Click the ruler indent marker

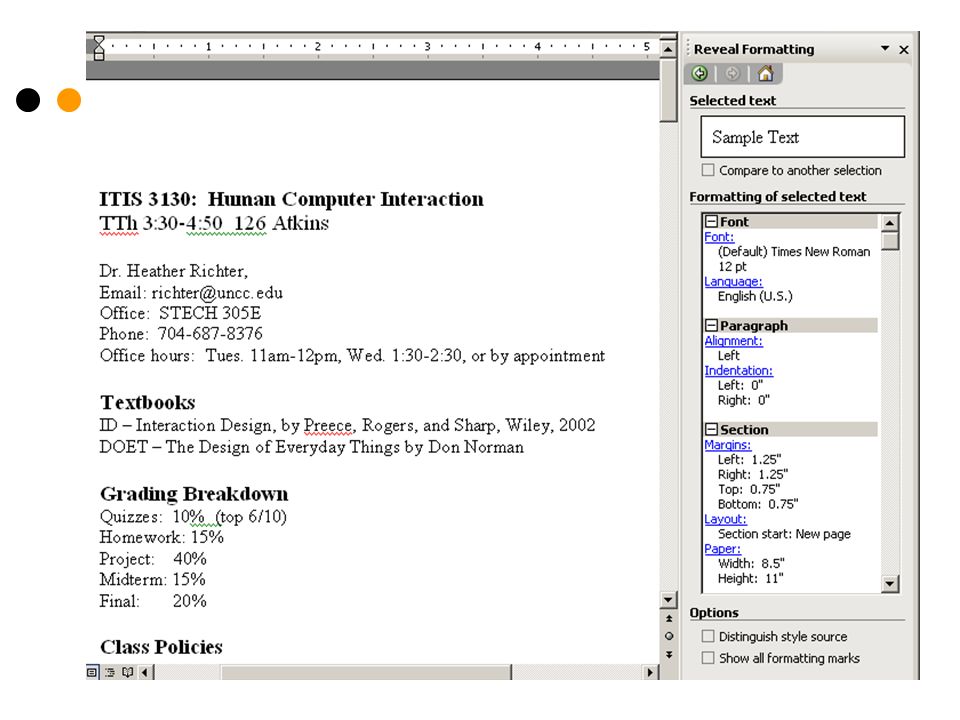coord(99,48)
